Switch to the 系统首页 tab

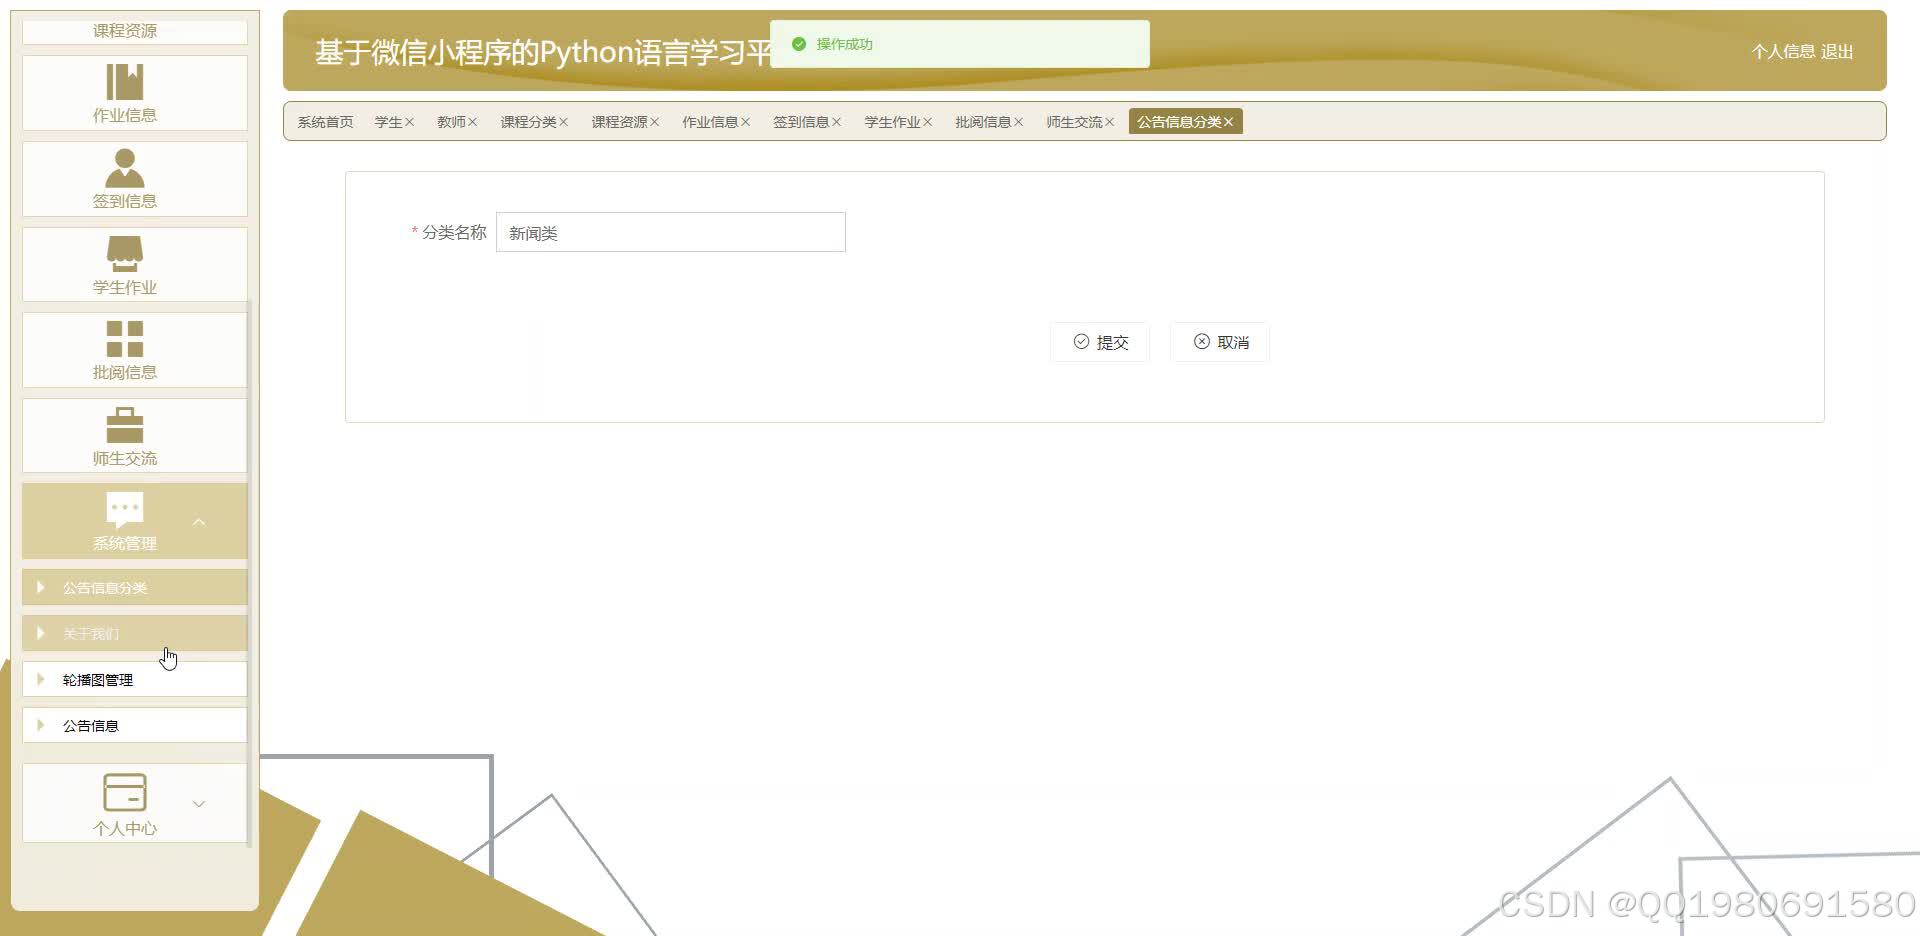(323, 121)
